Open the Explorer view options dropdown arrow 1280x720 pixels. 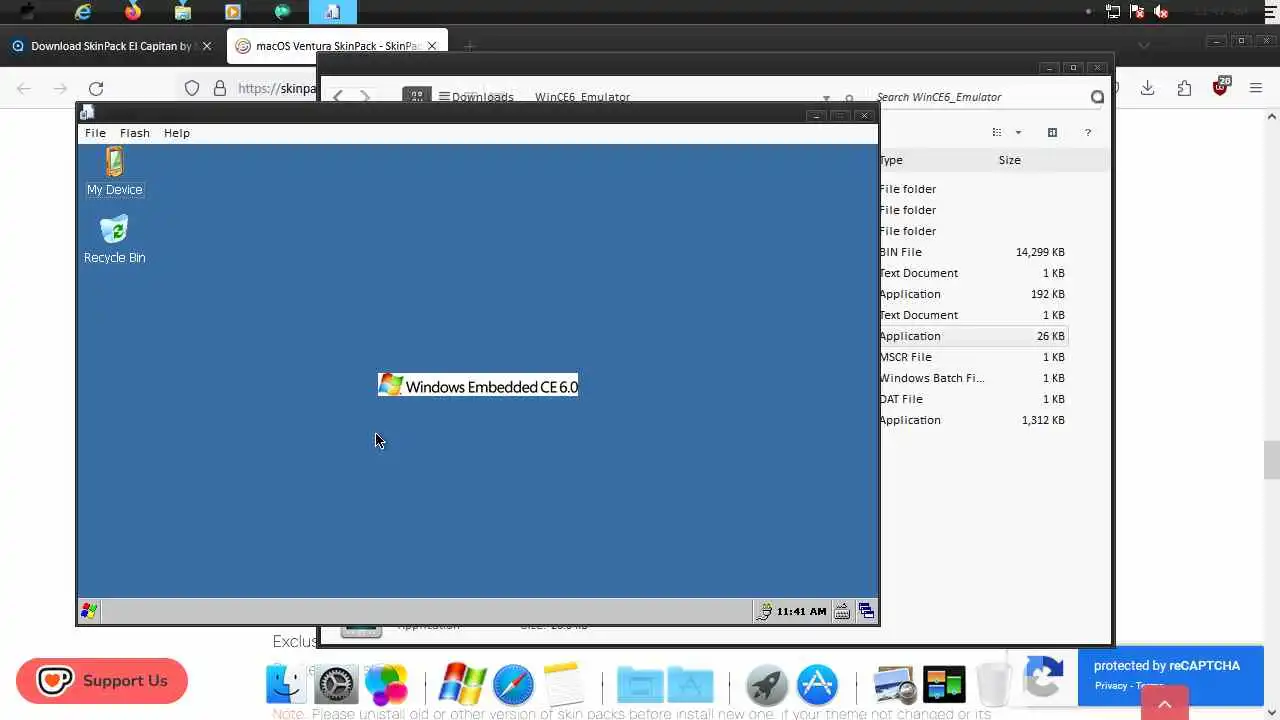tap(1018, 133)
